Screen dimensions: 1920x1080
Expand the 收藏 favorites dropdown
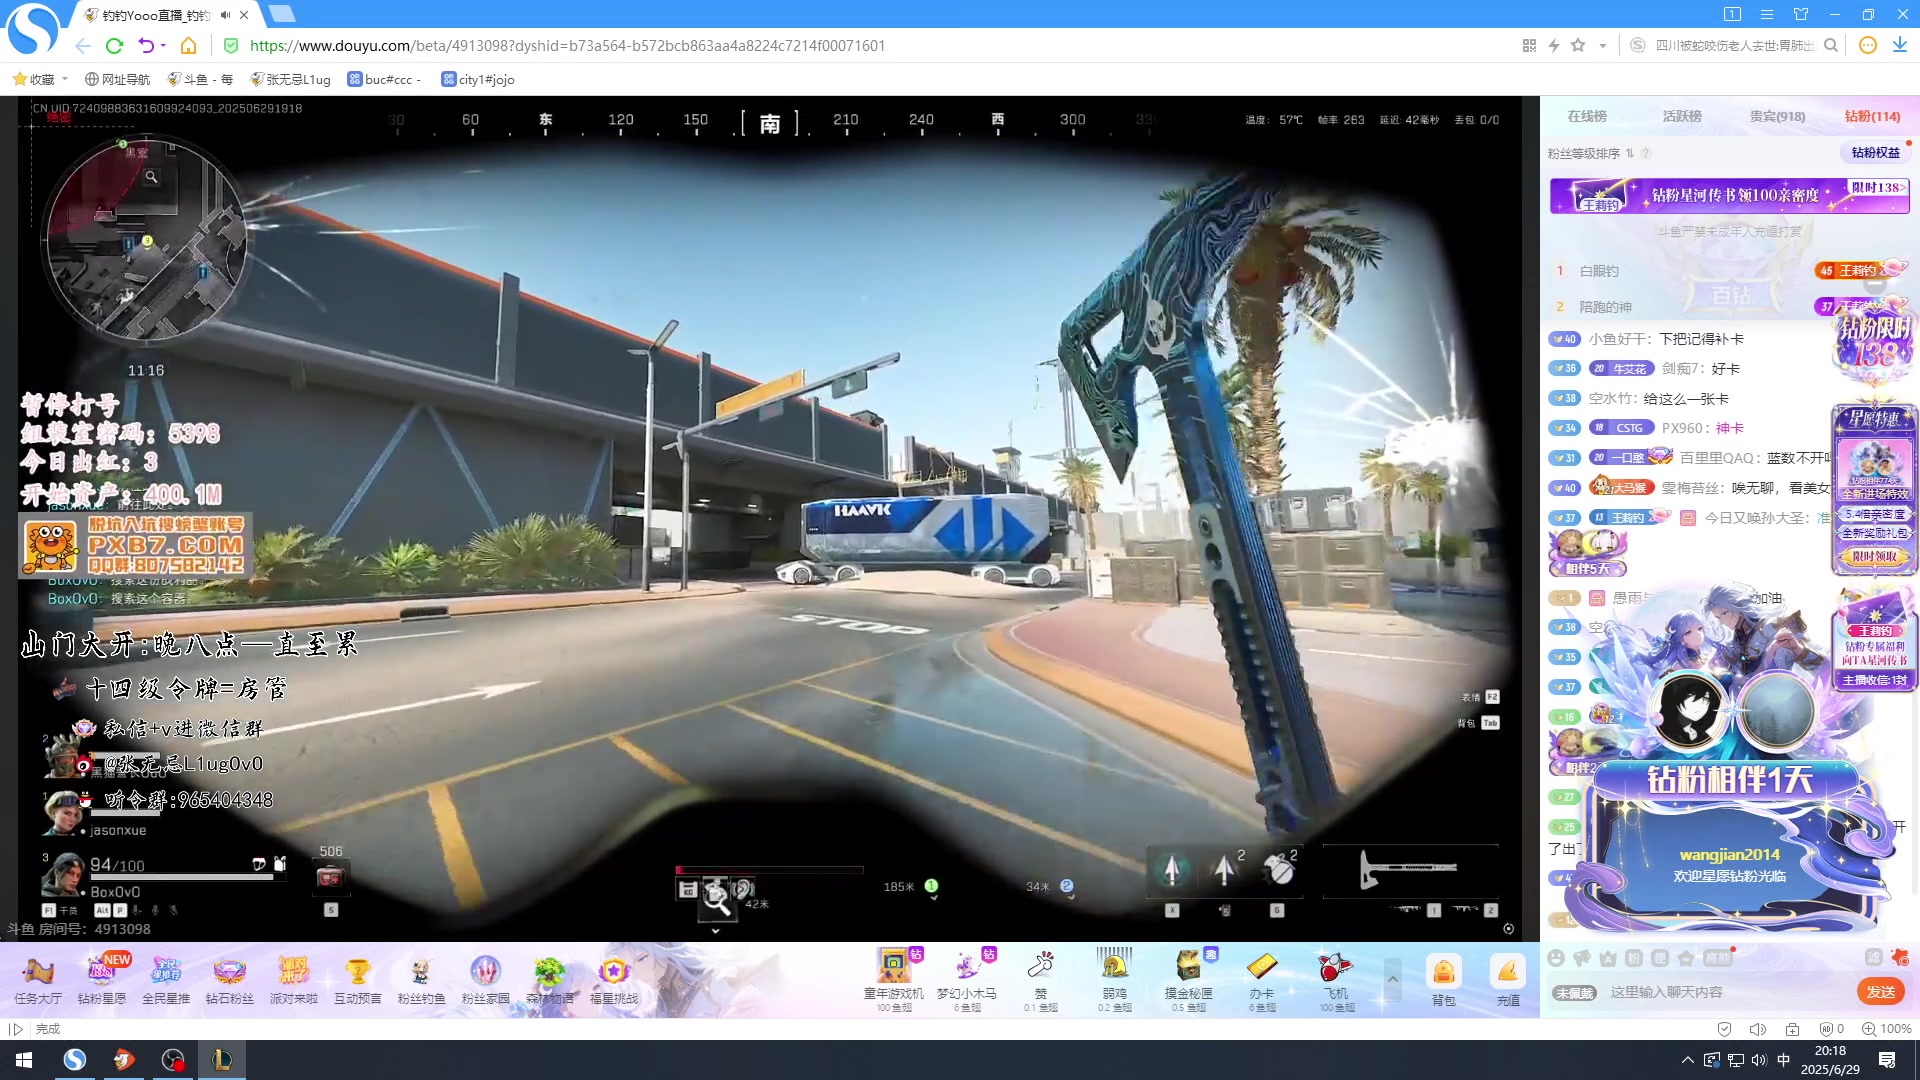pos(65,79)
